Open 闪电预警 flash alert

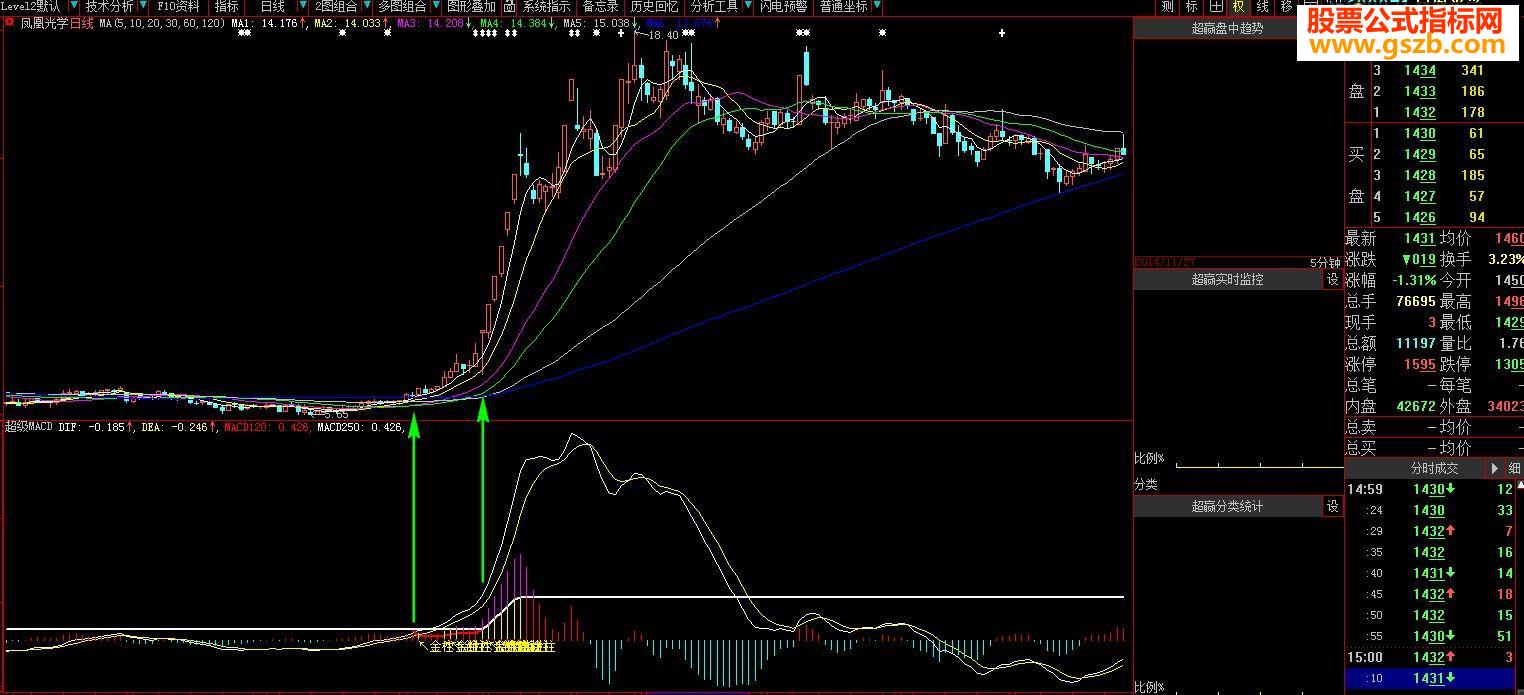tap(783, 6)
